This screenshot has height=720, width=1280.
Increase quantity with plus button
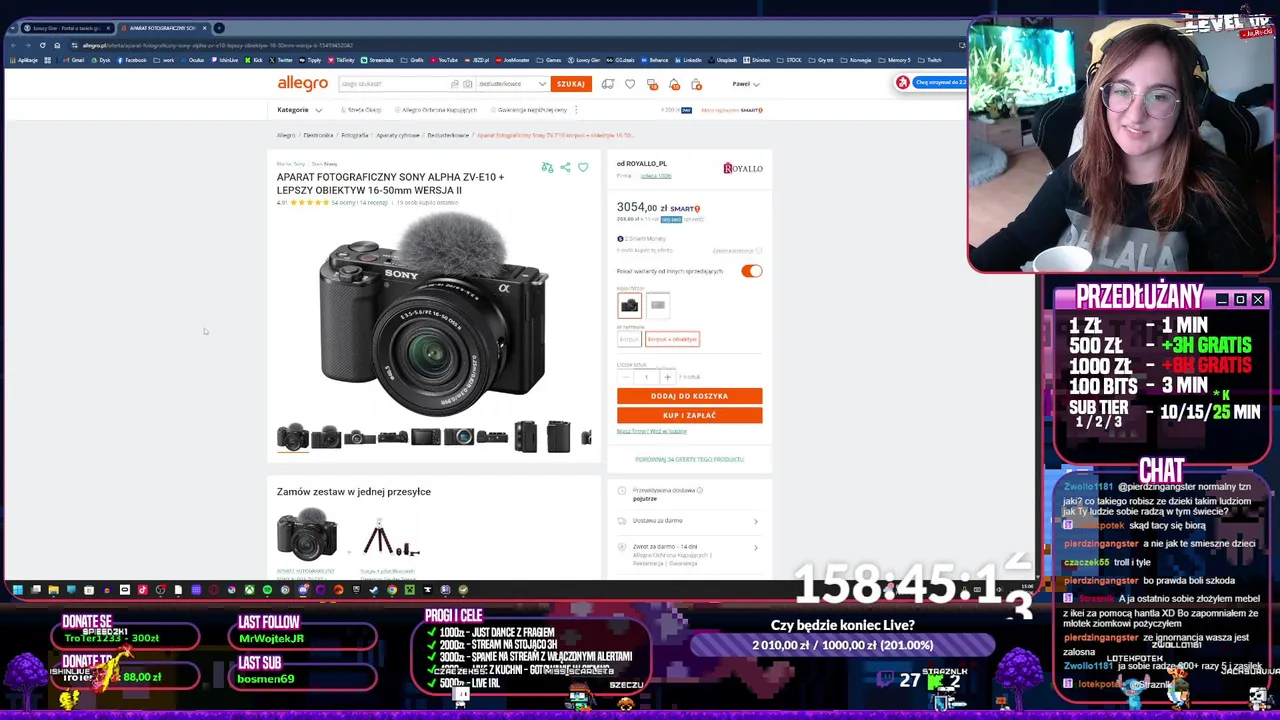pos(667,377)
